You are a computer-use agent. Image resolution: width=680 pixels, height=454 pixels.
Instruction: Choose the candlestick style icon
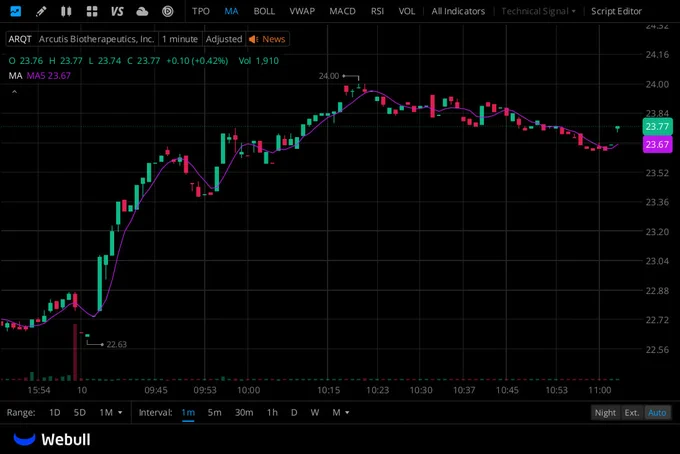[66, 11]
